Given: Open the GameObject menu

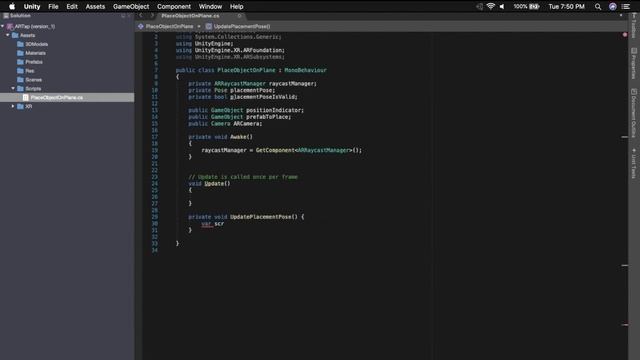Looking at the screenshot, I should [131, 7].
